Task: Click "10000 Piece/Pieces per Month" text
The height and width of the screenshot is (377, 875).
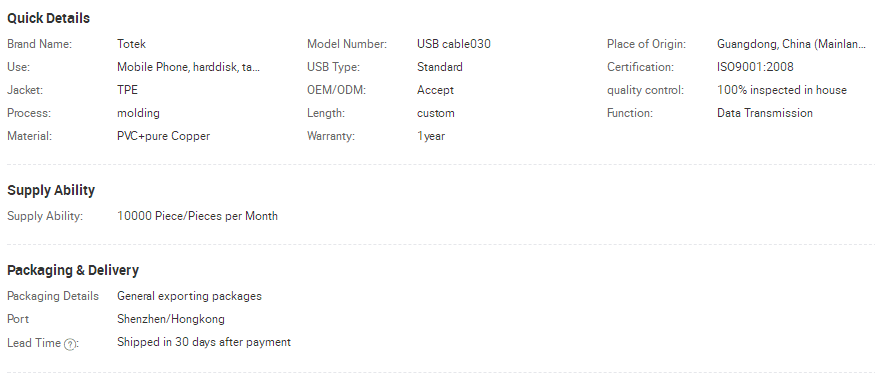Action: pyautogui.click(x=198, y=216)
